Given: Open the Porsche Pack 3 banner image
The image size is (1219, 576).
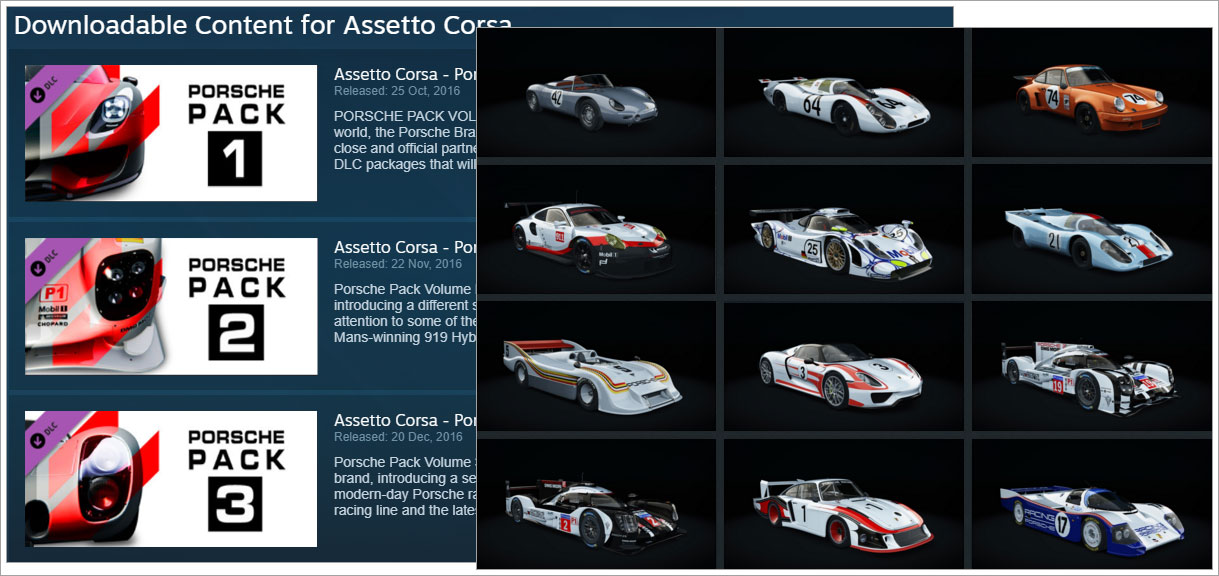Looking at the screenshot, I should coord(171,479).
